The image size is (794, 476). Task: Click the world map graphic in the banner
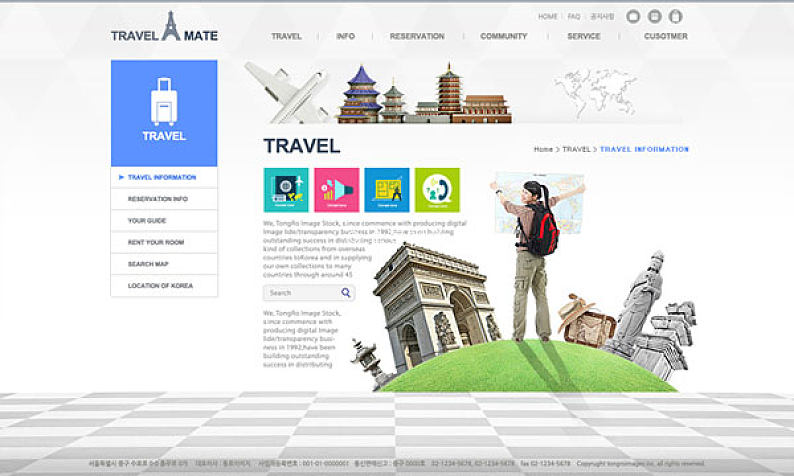click(596, 92)
